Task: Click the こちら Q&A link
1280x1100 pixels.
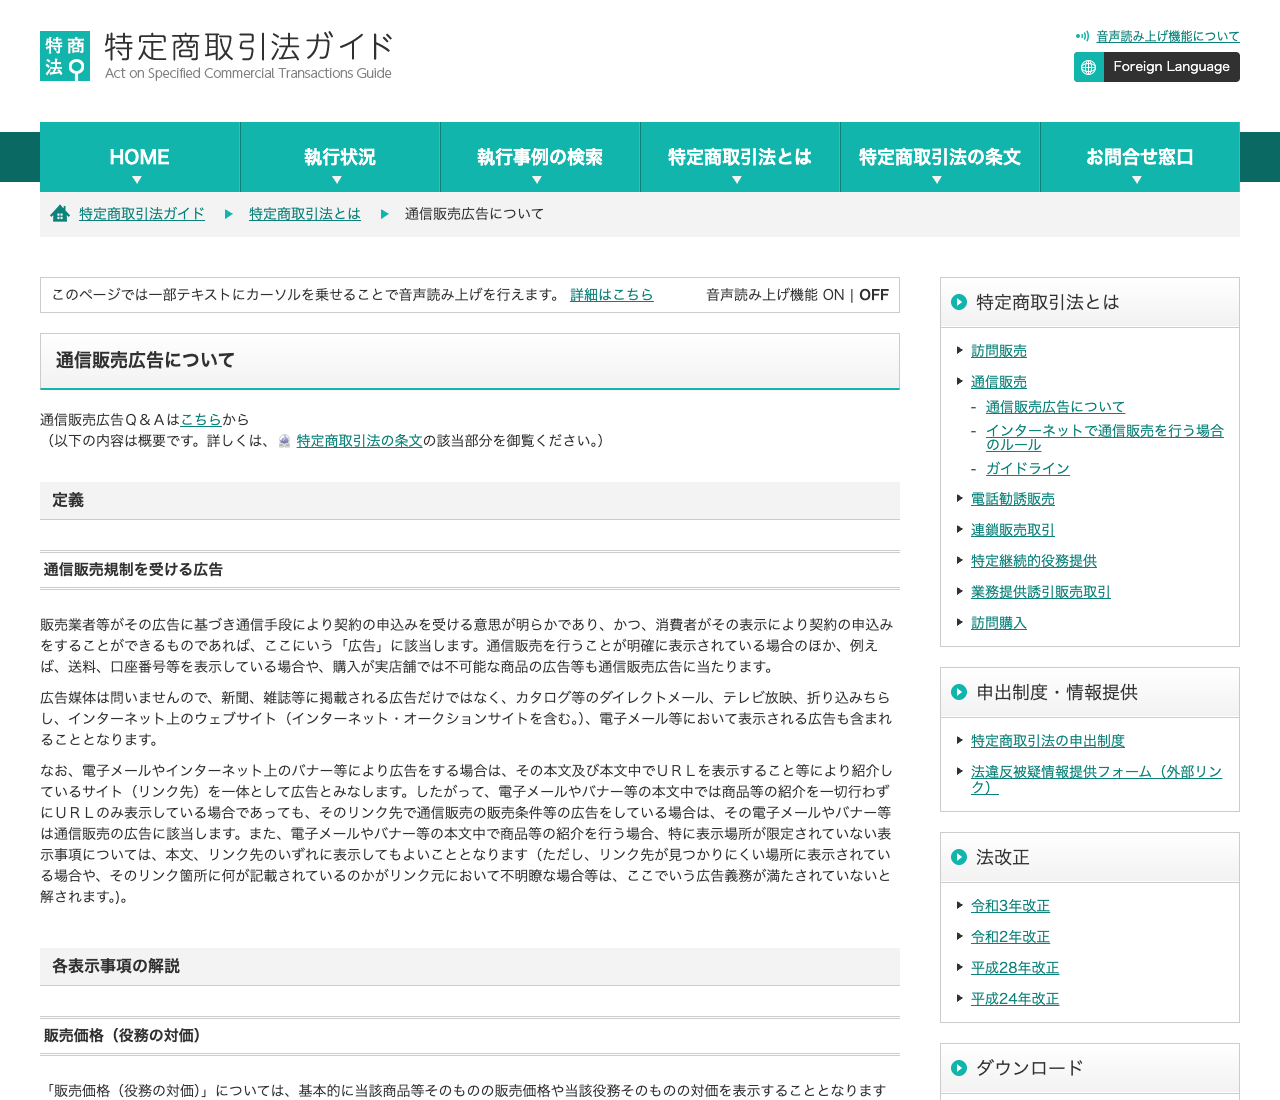Action: (x=201, y=420)
